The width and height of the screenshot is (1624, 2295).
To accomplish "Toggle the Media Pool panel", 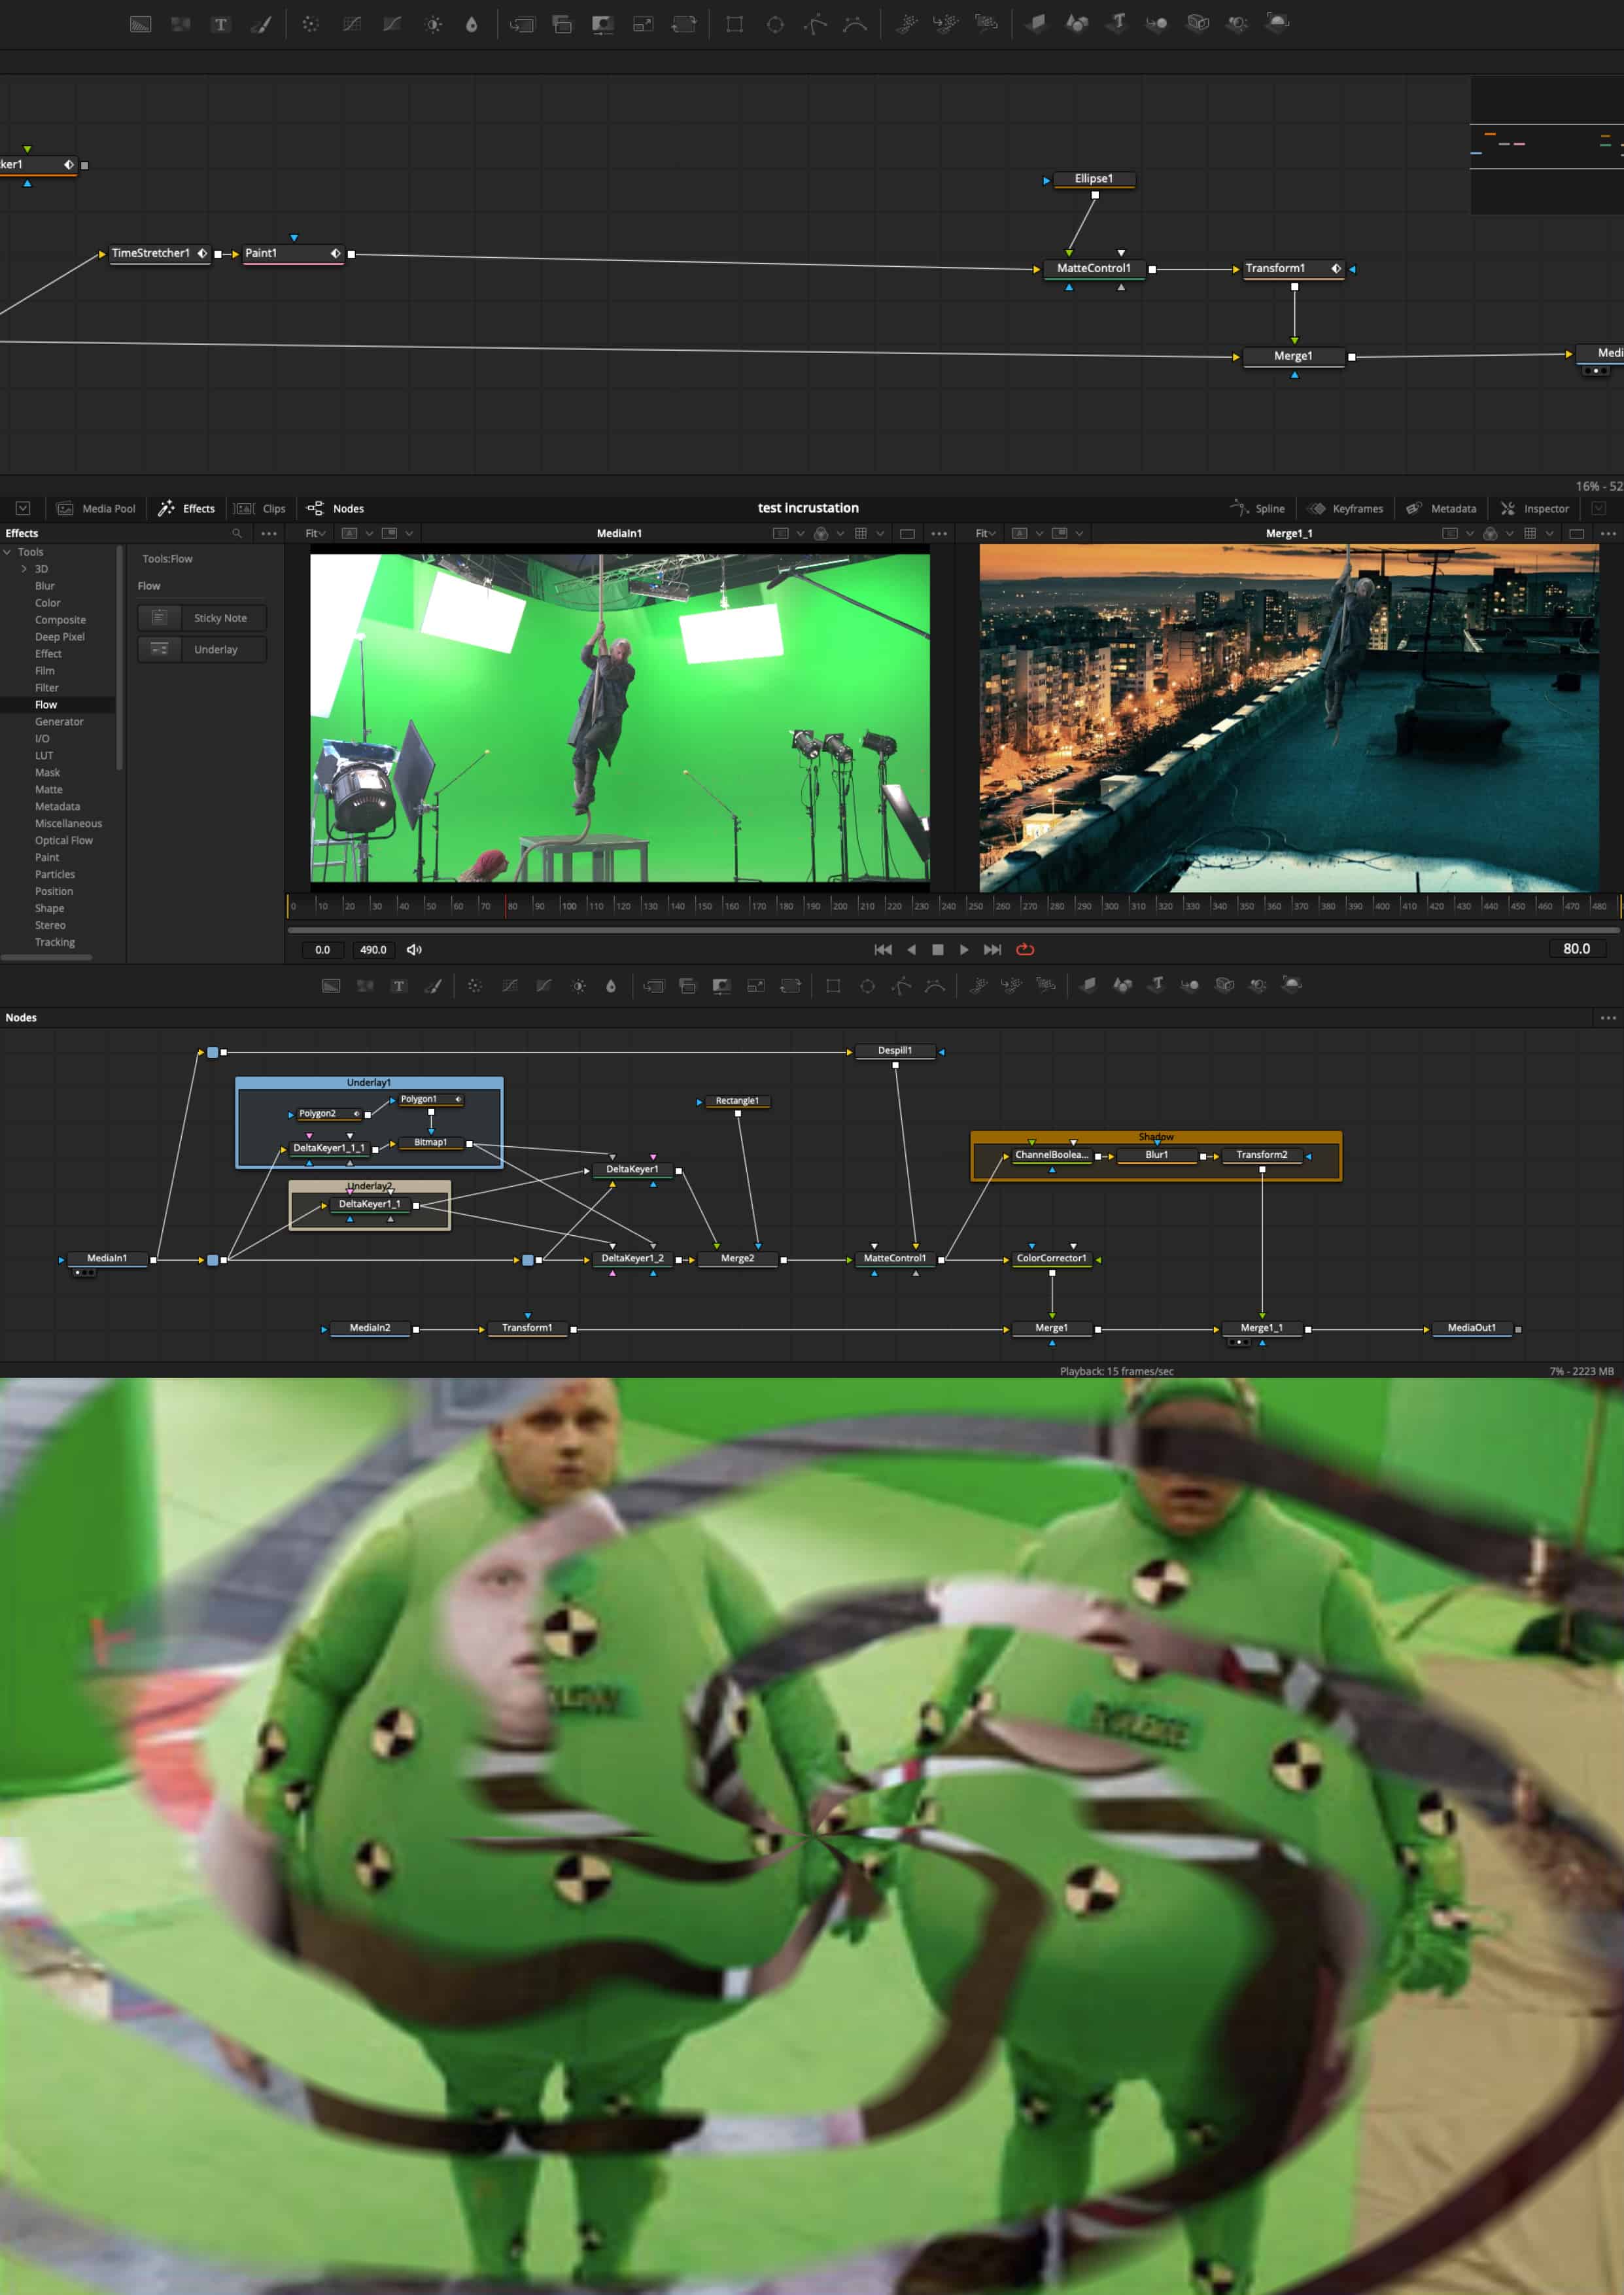I will pos(96,508).
